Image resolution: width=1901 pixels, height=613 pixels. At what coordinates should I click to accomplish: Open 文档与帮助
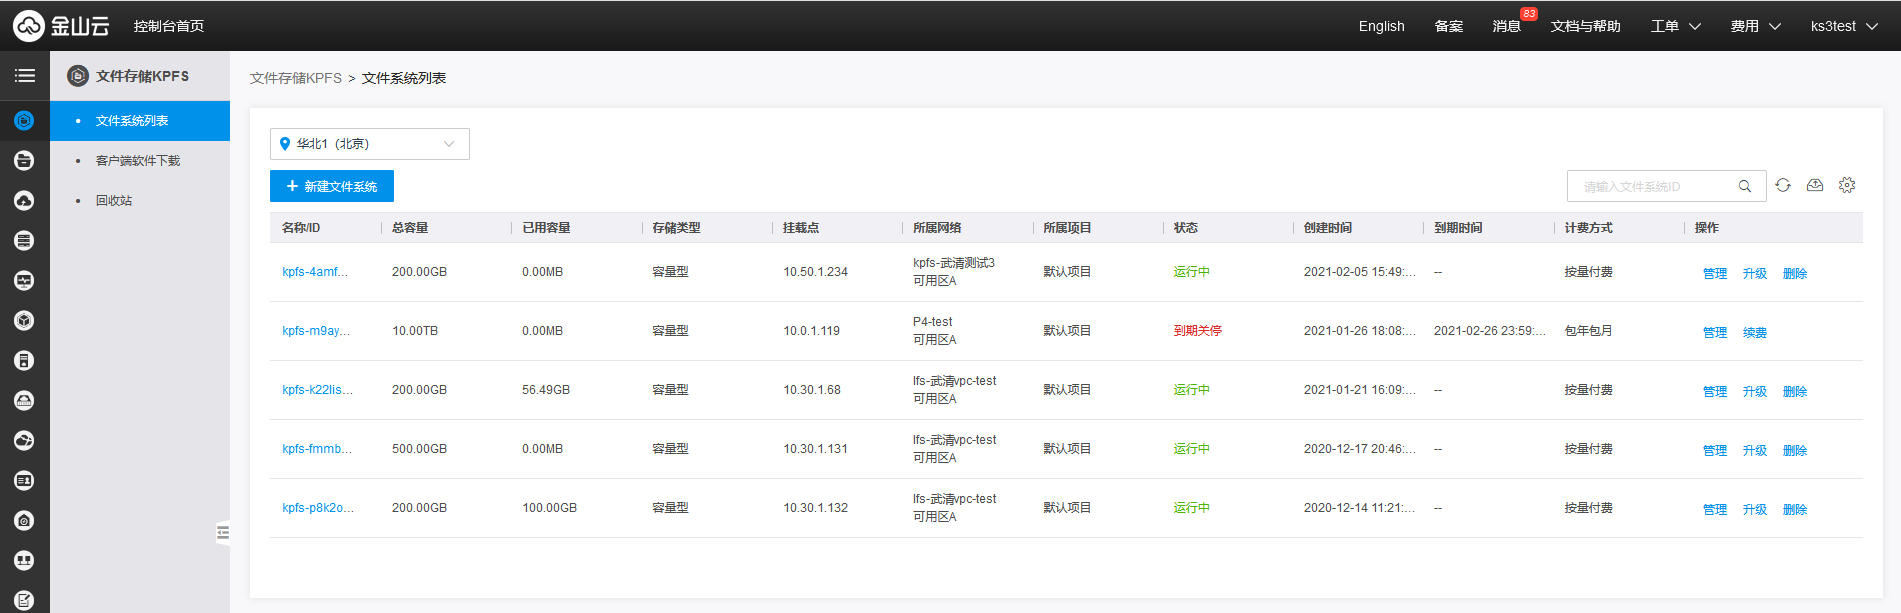1586,26
